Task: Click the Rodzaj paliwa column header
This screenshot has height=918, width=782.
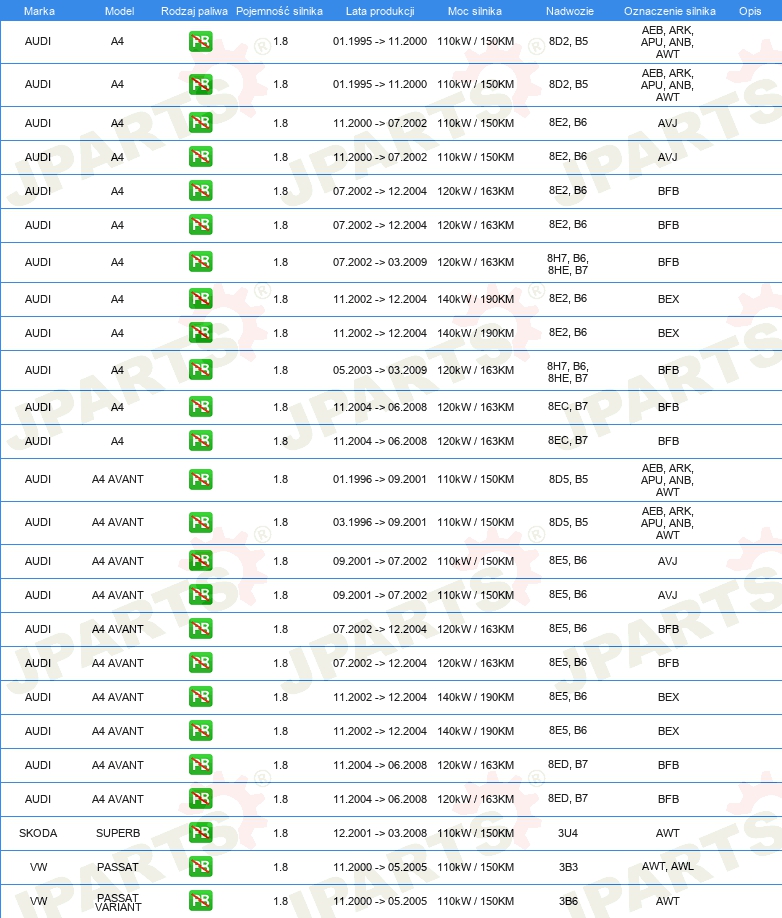Action: click(194, 11)
